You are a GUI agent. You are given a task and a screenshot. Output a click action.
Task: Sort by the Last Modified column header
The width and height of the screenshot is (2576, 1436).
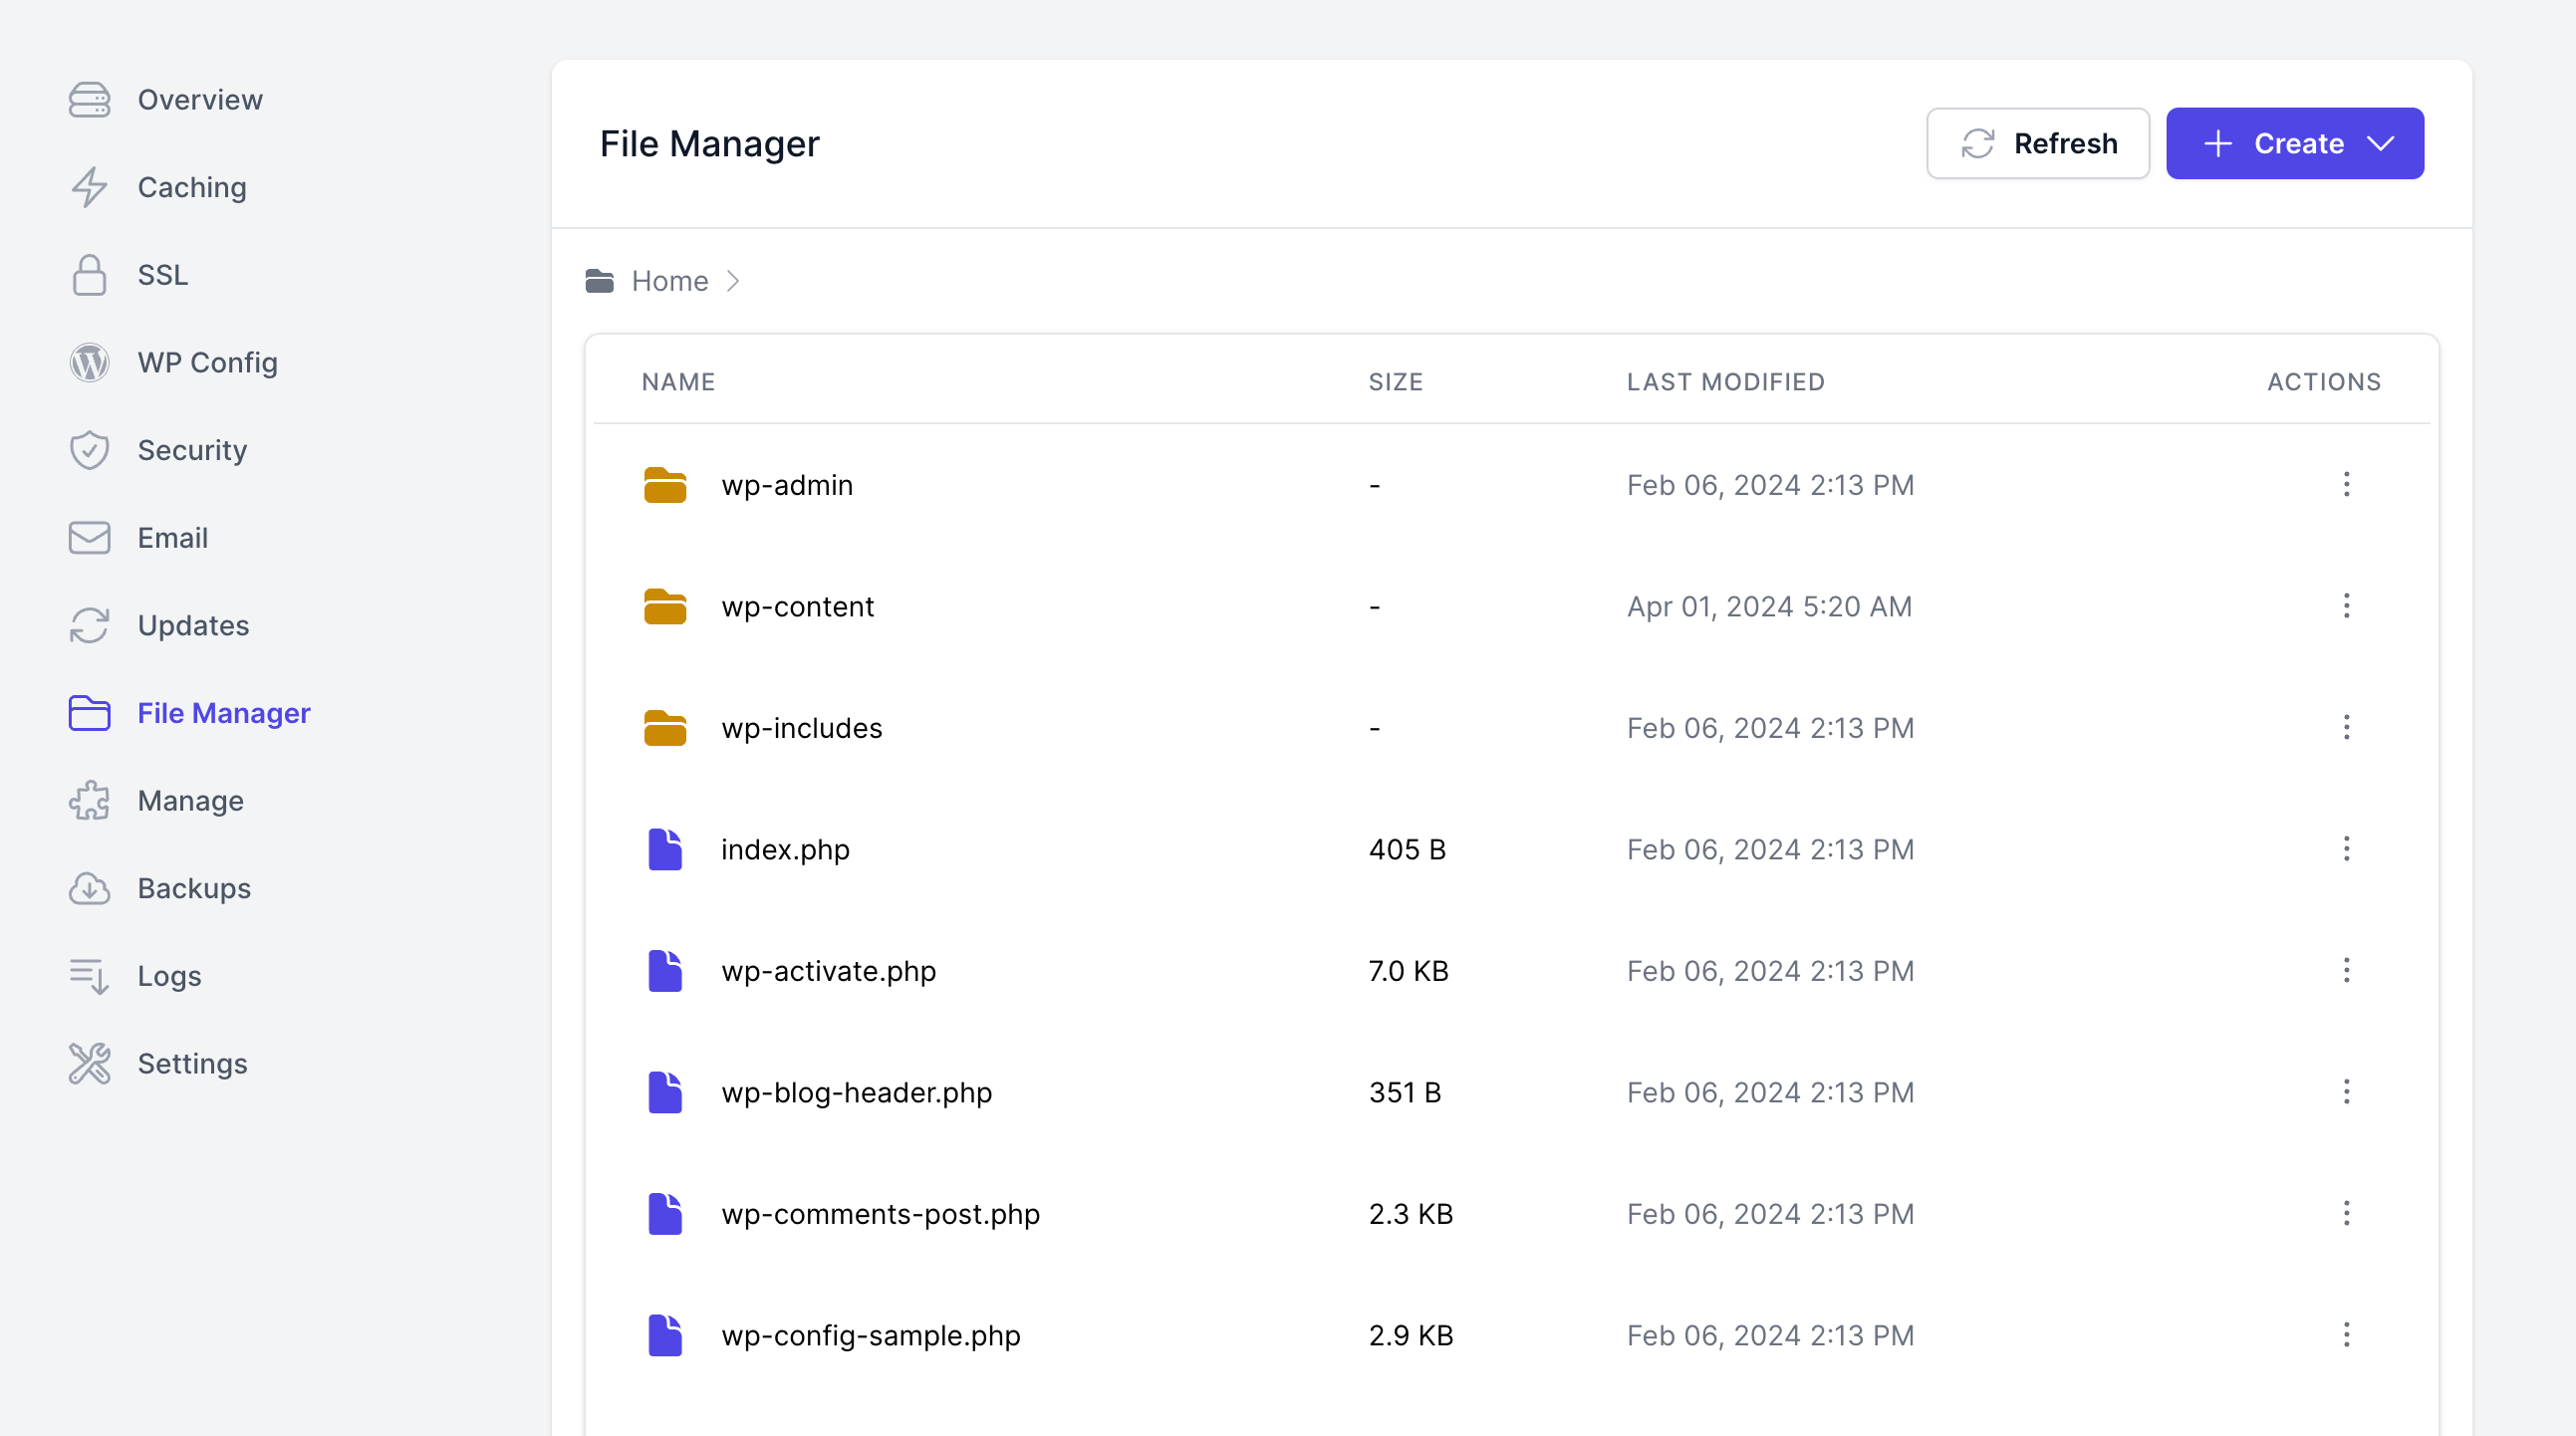1725,382
